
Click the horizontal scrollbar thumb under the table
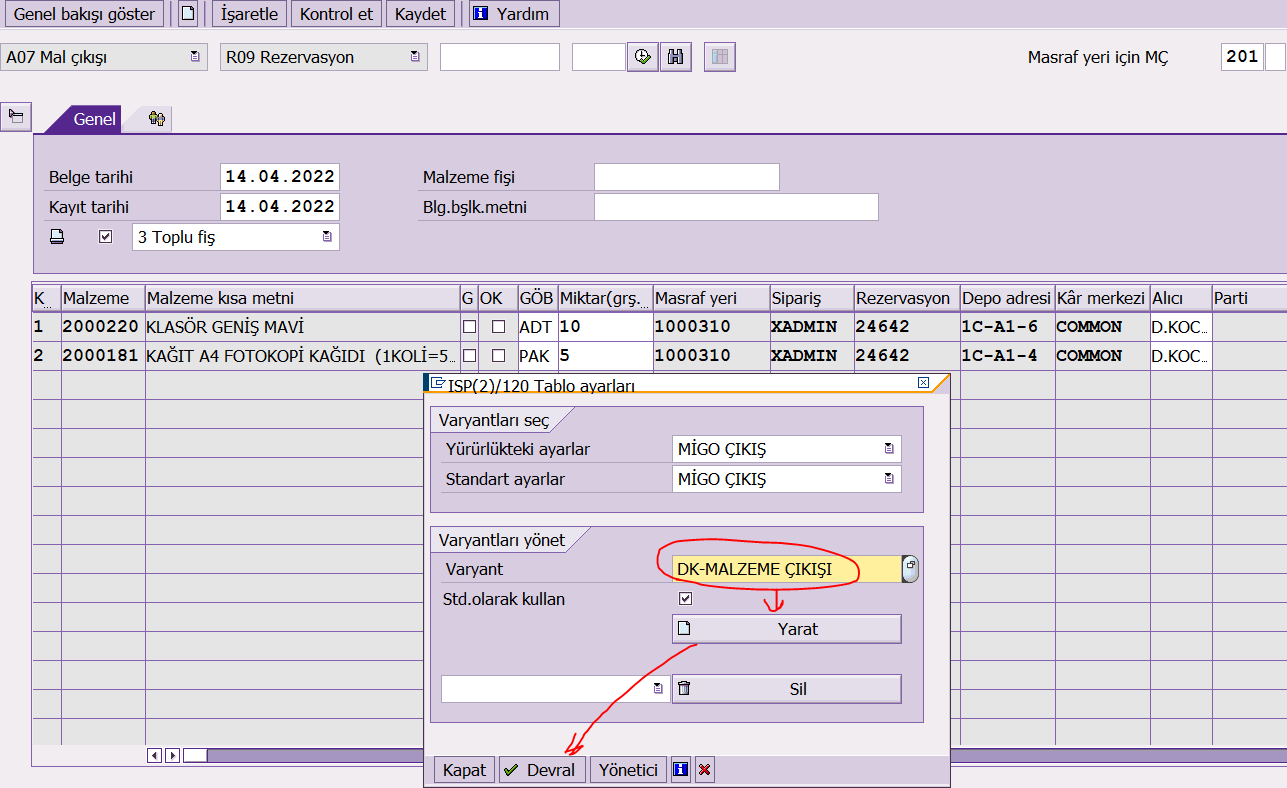pyautogui.click(x=195, y=755)
